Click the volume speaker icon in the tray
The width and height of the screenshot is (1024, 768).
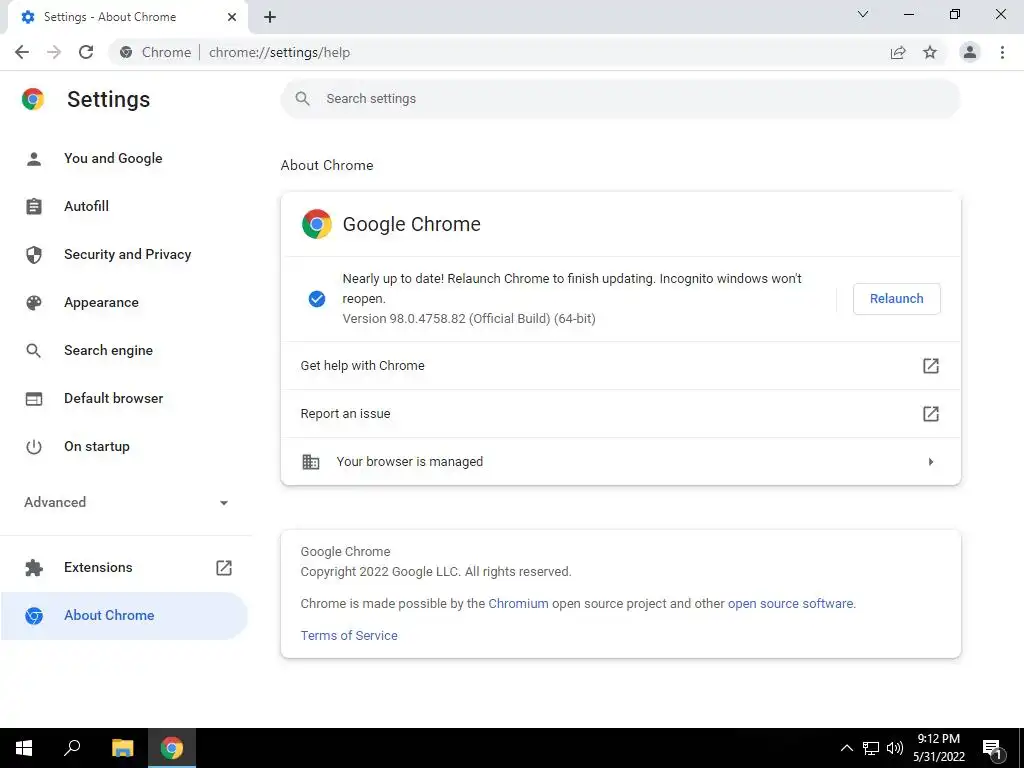895,748
